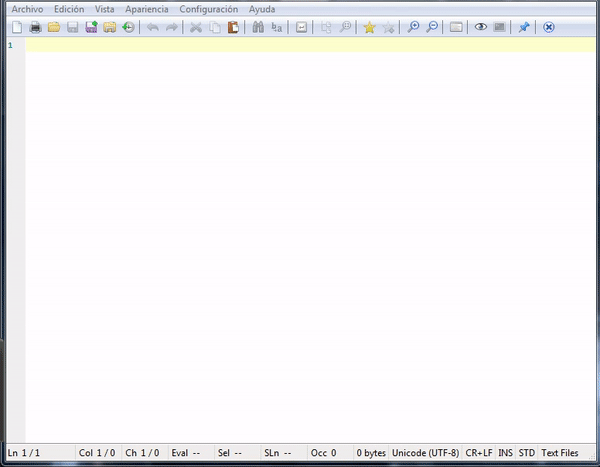Toggle INS insert mode in status bar

(x=505, y=453)
